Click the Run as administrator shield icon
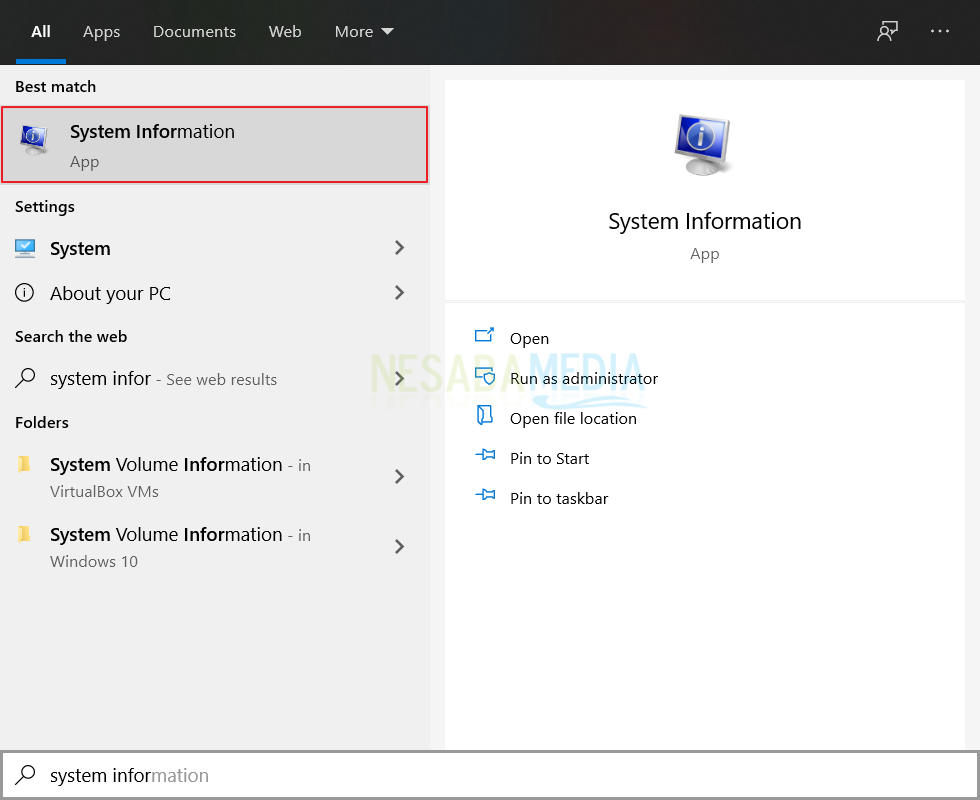 tap(485, 377)
